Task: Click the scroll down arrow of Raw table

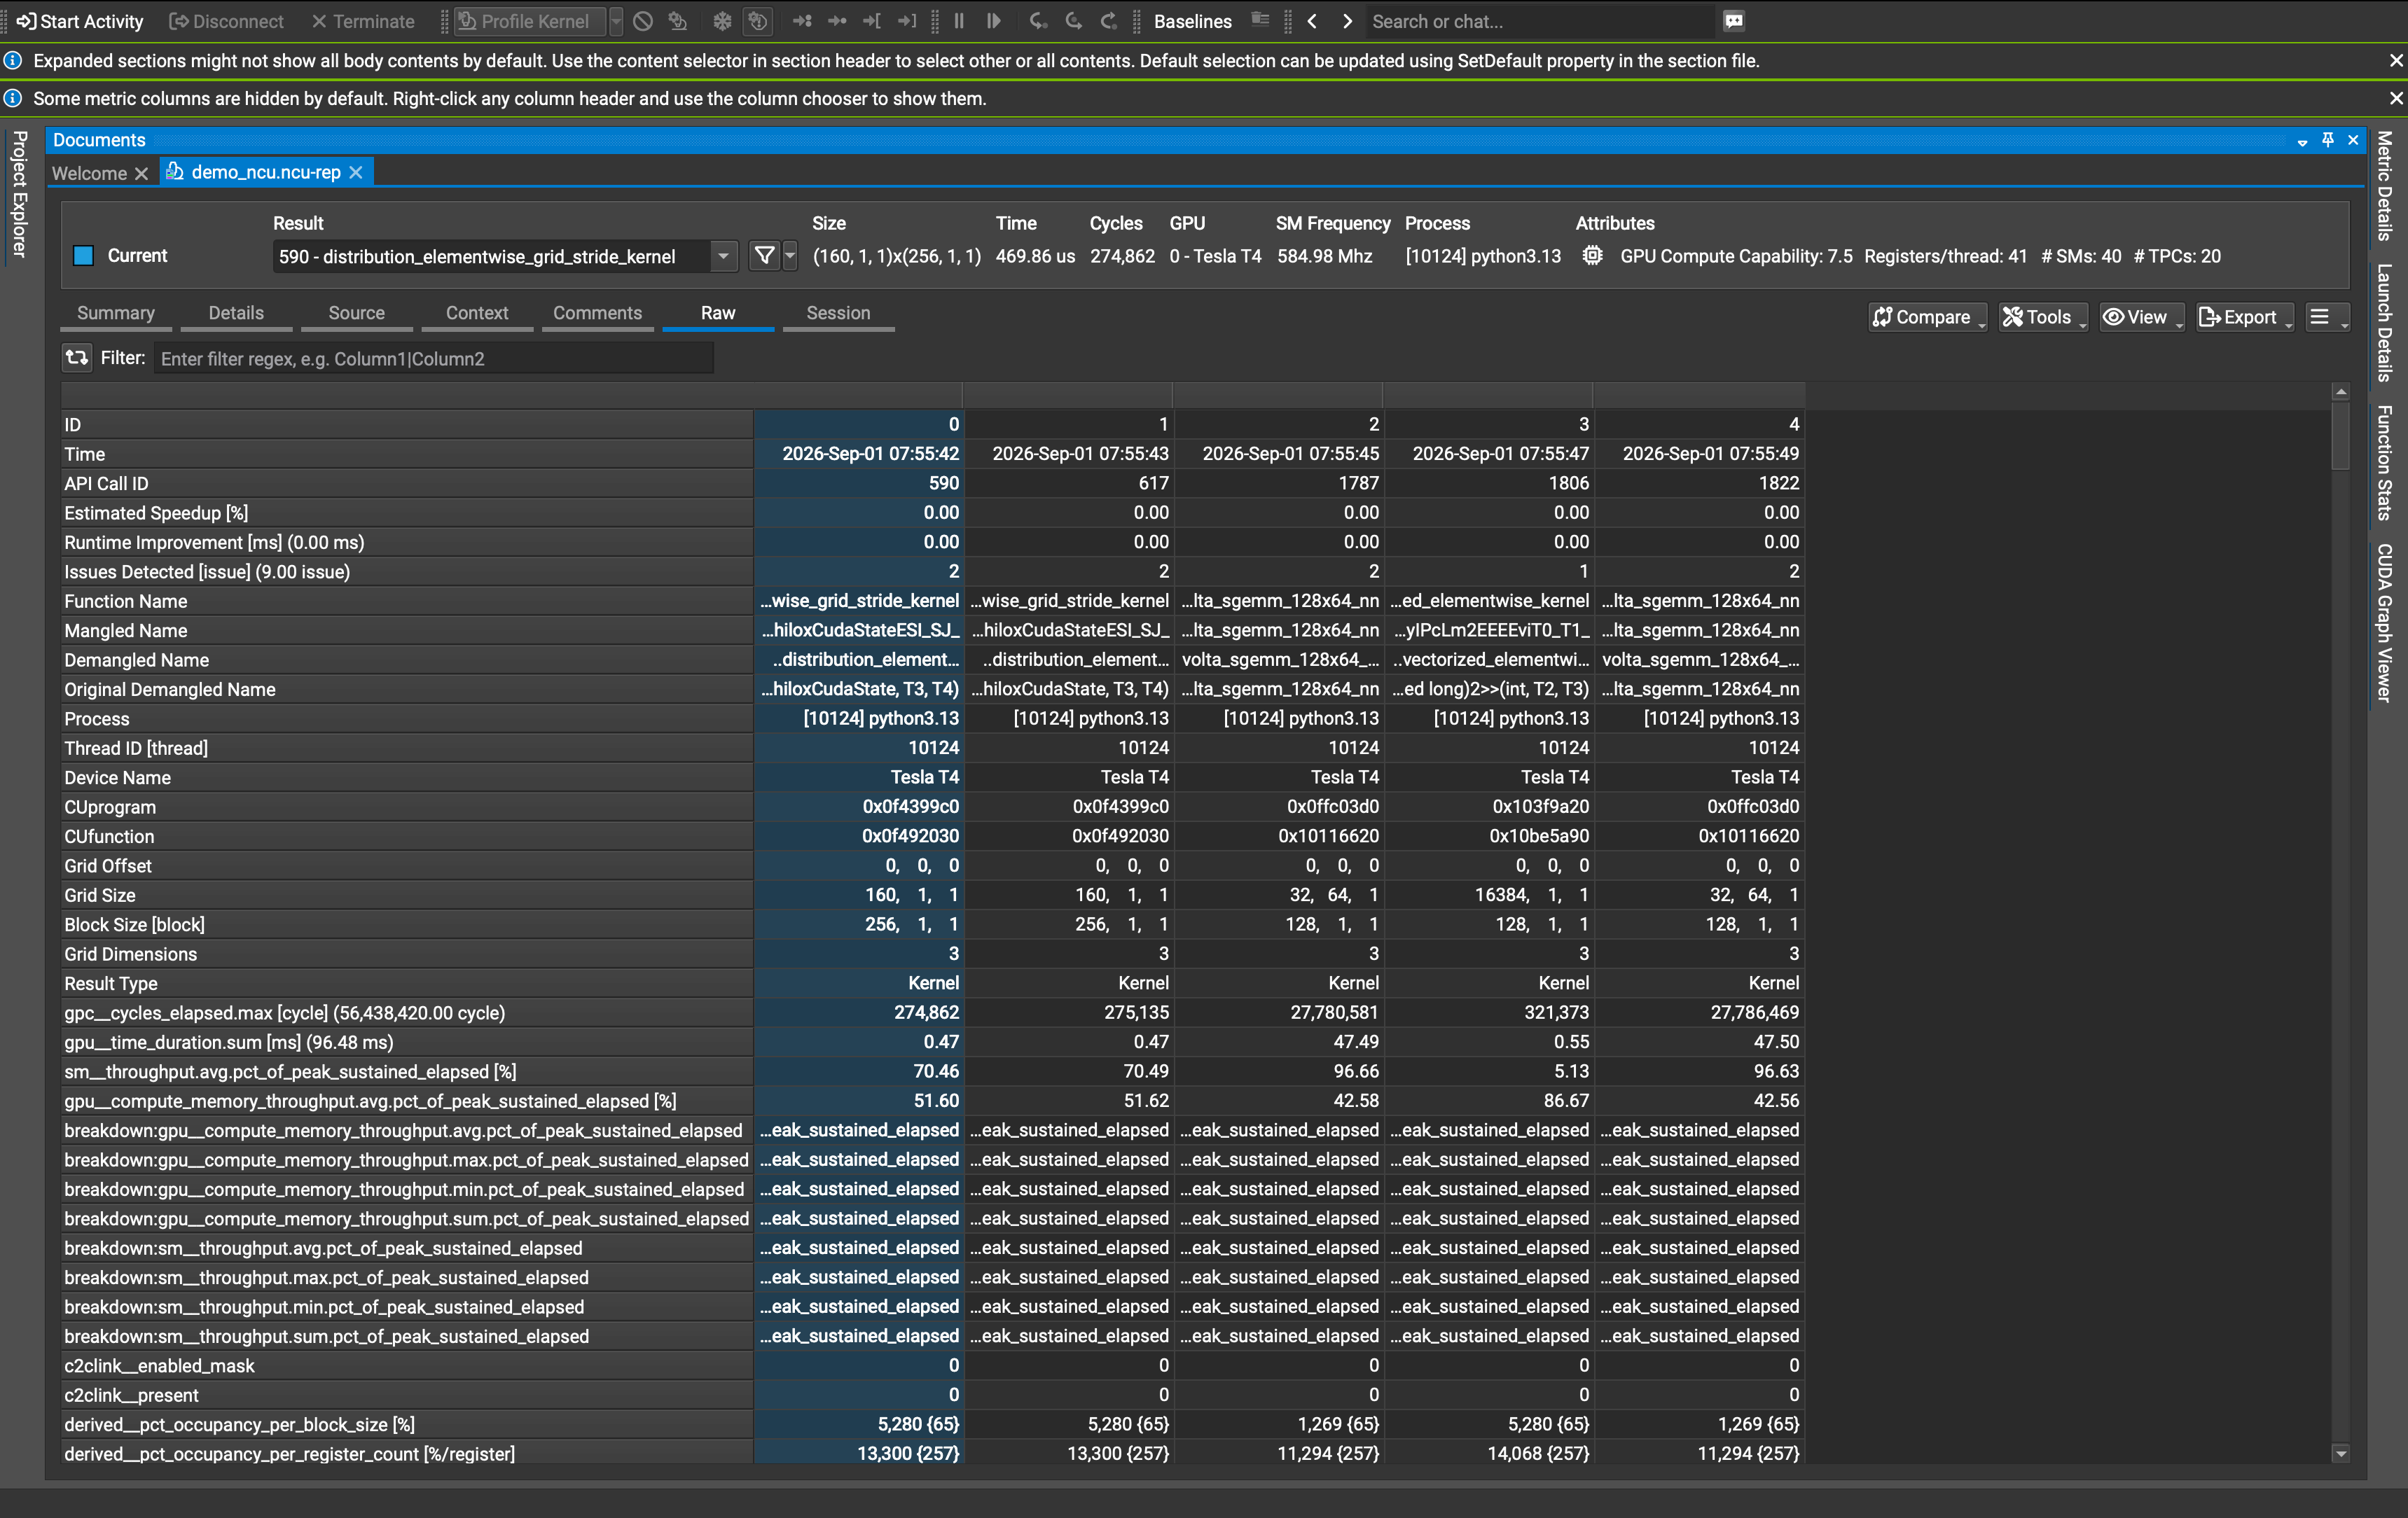Action: click(2340, 1453)
